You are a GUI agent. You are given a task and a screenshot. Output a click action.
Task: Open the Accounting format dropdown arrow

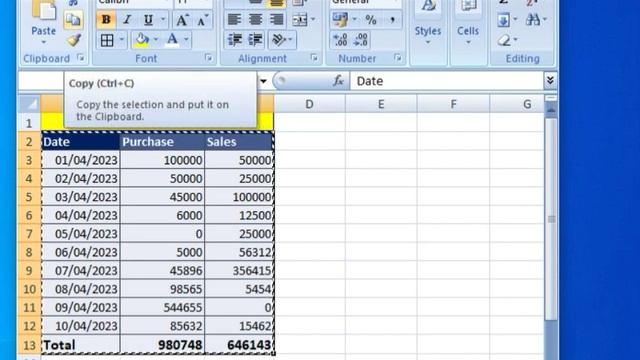tap(354, 20)
